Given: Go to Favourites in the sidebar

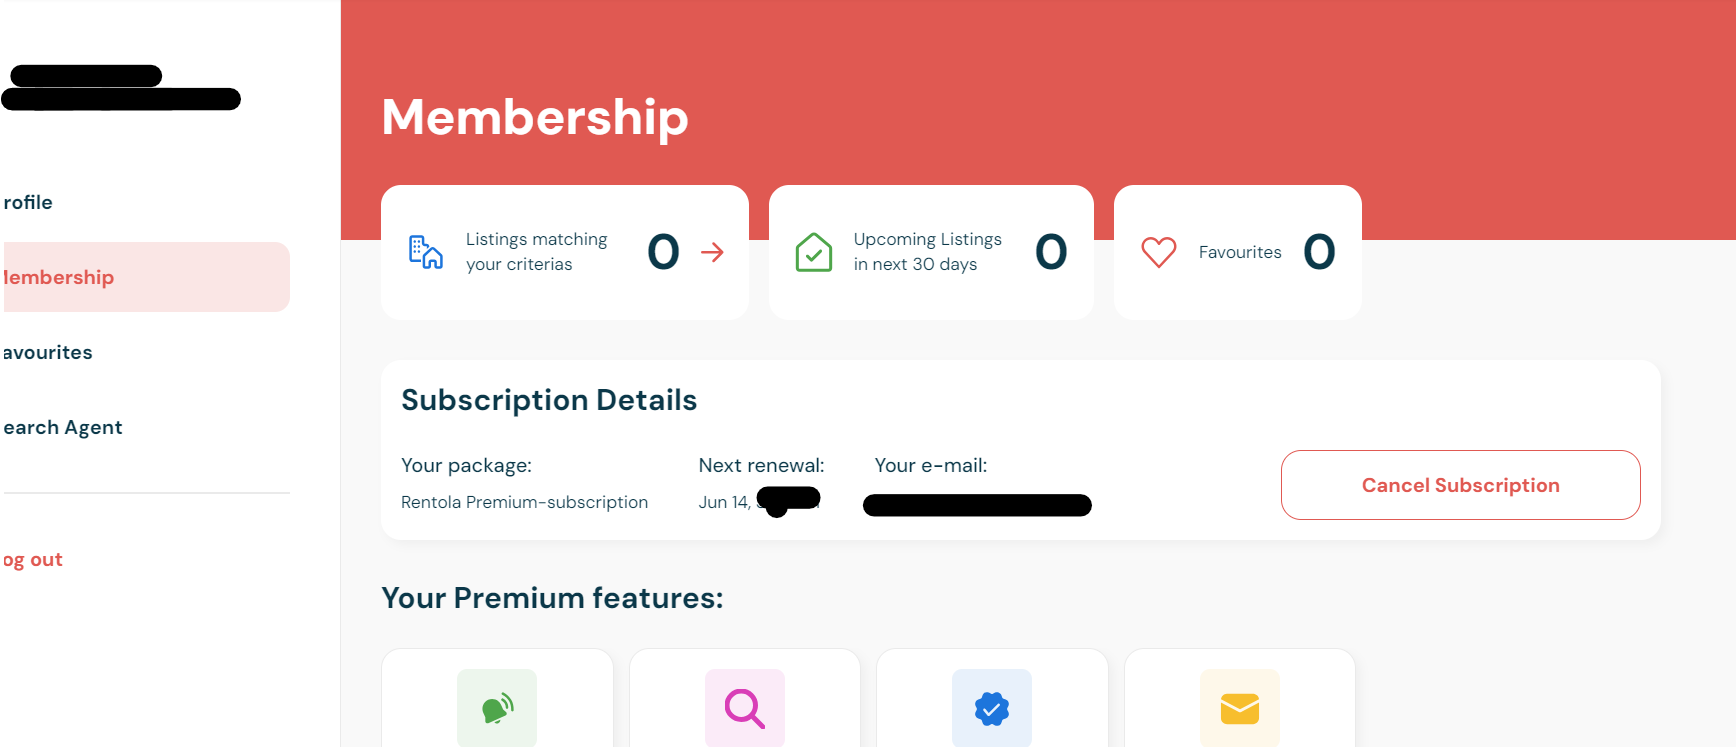Looking at the screenshot, I should [x=48, y=352].
